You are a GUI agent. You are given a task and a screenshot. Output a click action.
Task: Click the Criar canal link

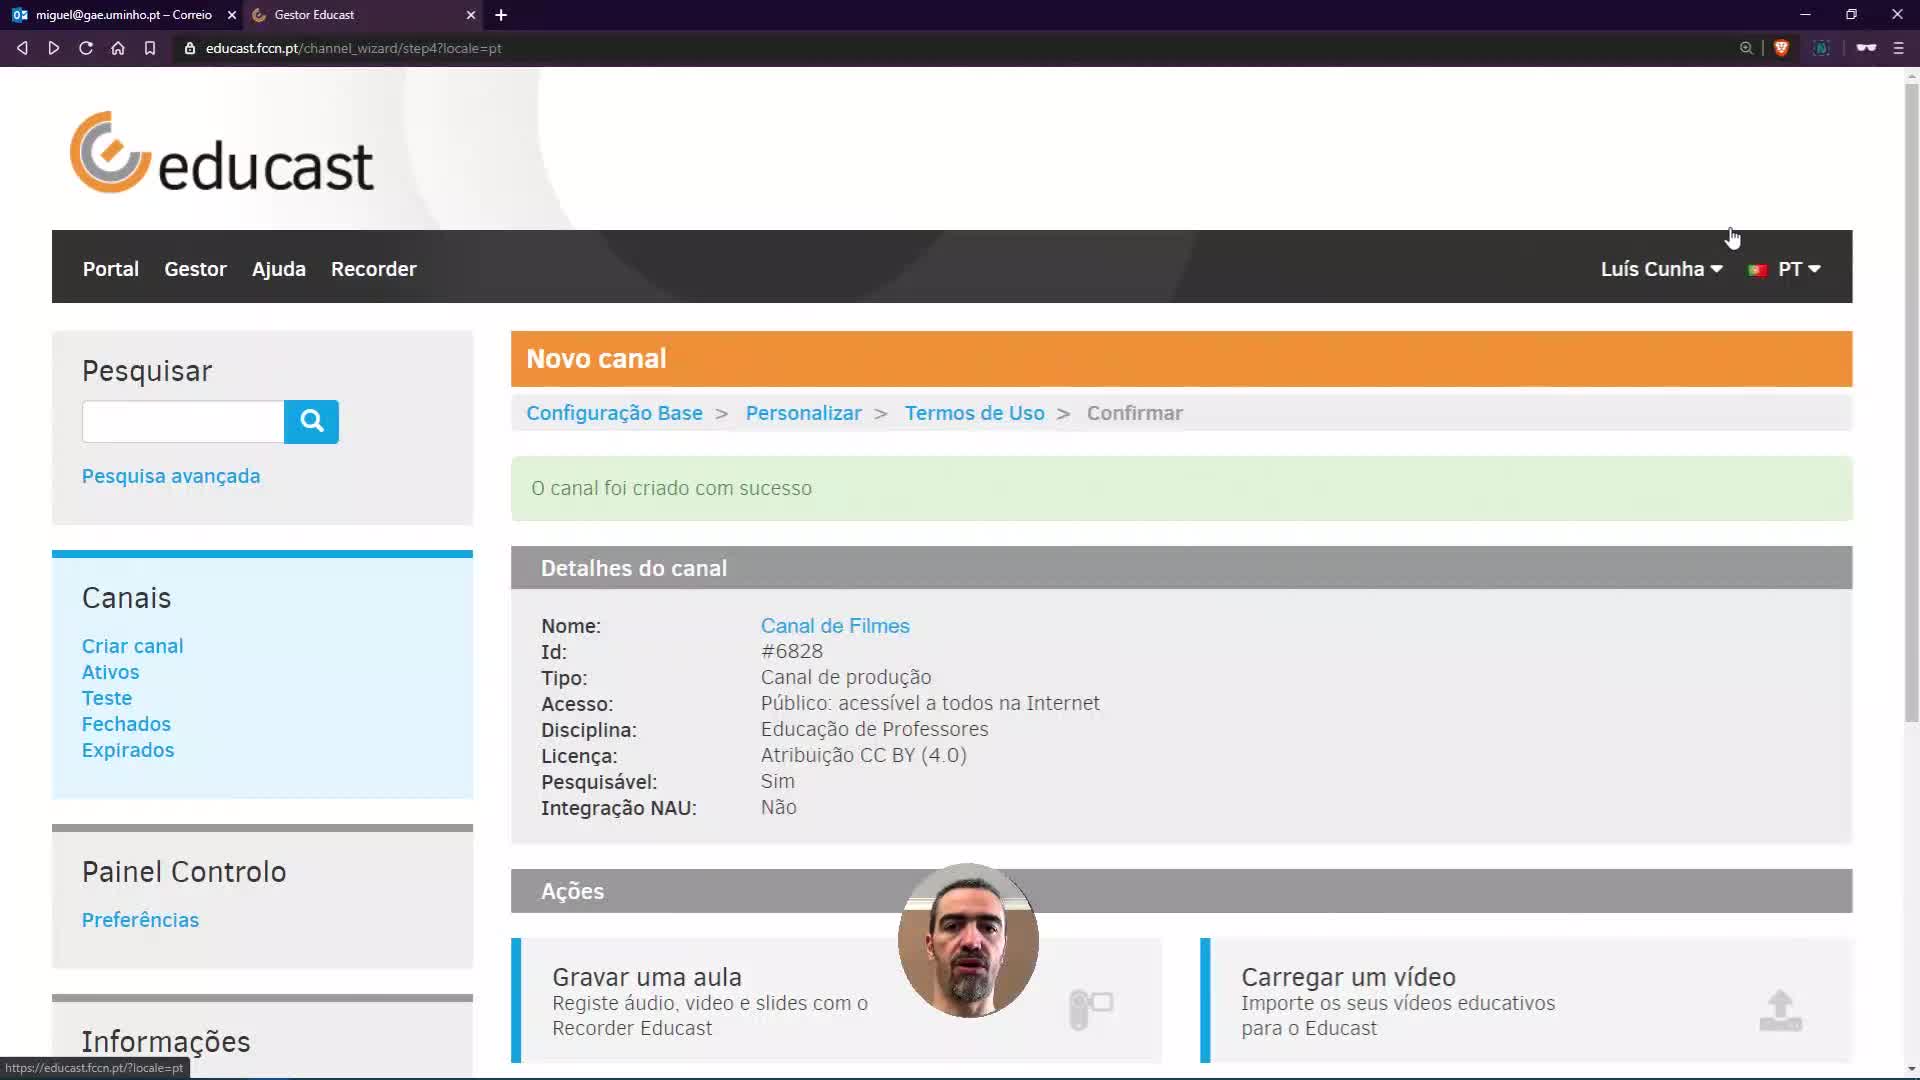132,646
